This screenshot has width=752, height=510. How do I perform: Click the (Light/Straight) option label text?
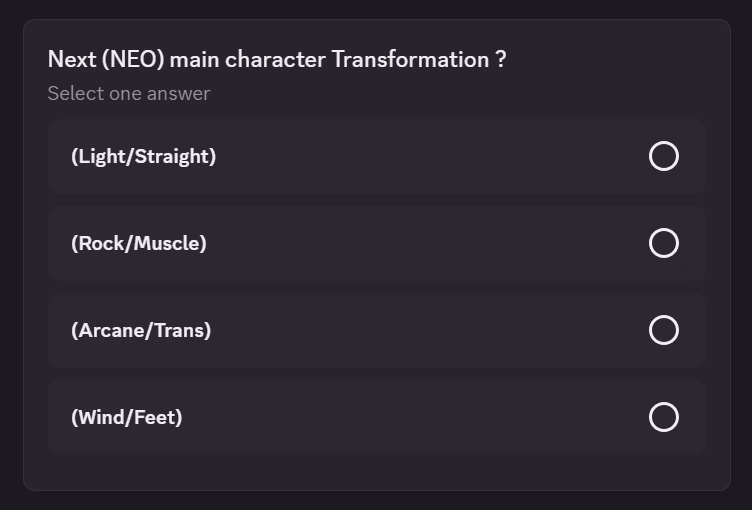pos(143,156)
